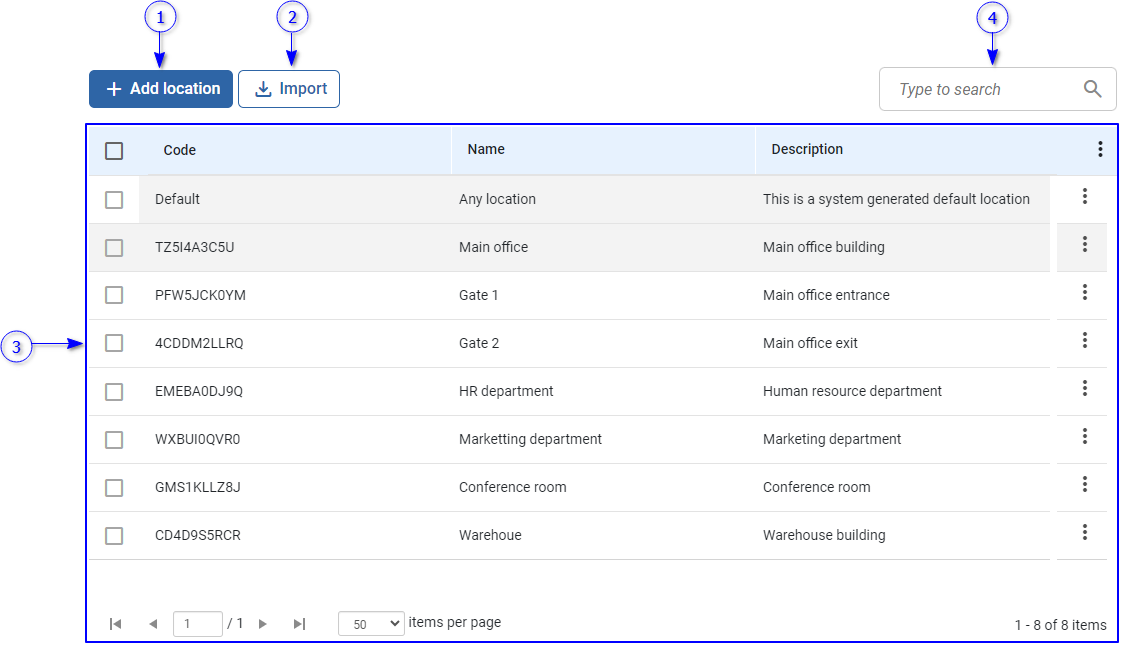Jump to the last page

[299, 624]
